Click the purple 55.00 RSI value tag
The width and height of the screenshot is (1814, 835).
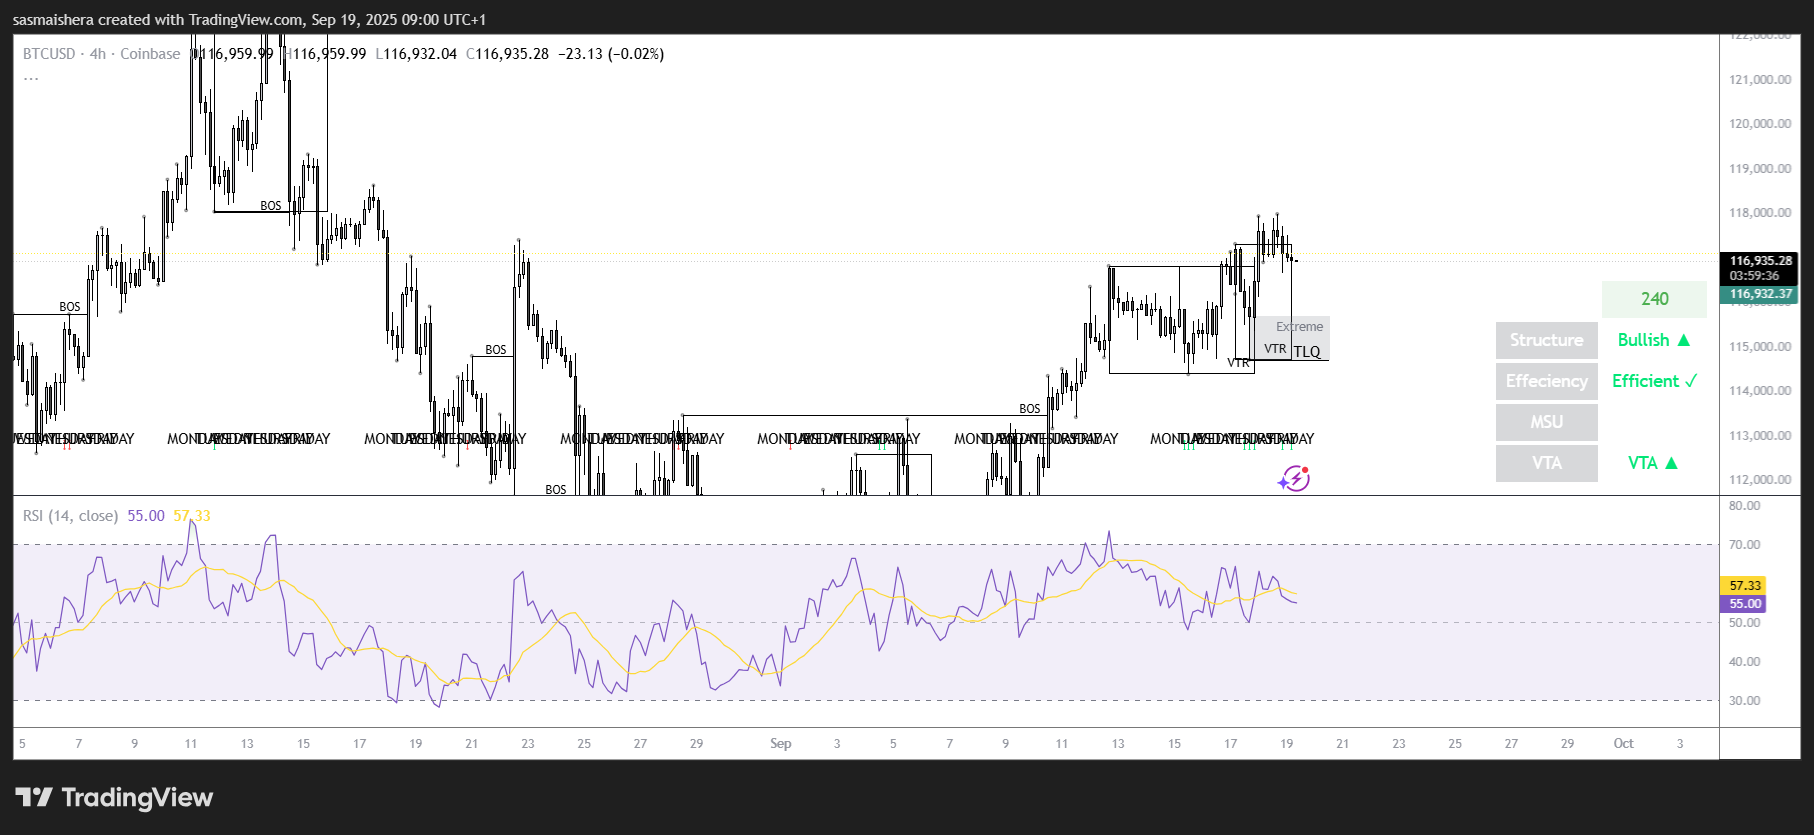coord(1743,604)
